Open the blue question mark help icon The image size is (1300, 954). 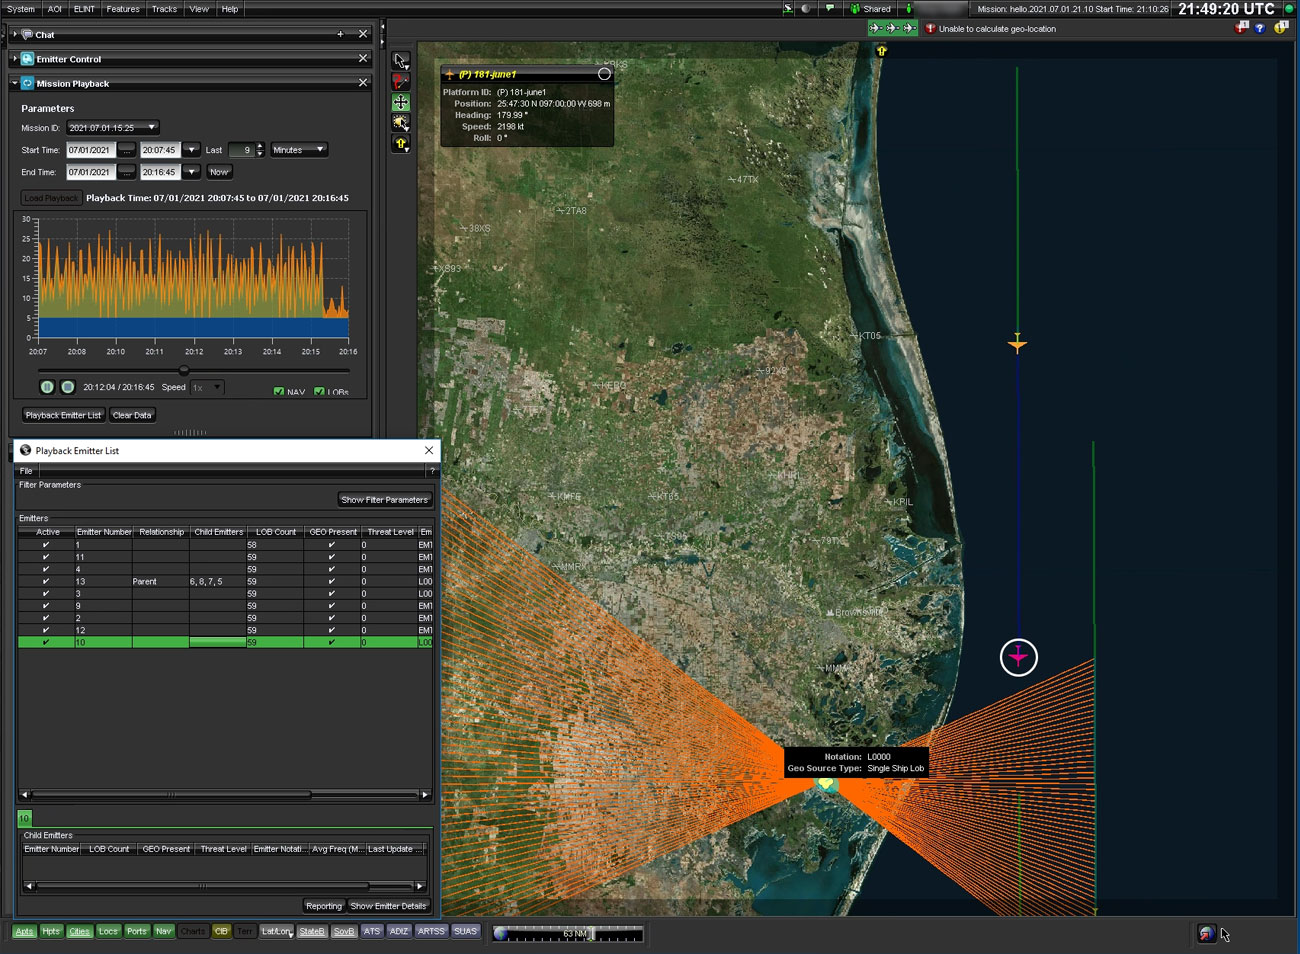click(1260, 28)
